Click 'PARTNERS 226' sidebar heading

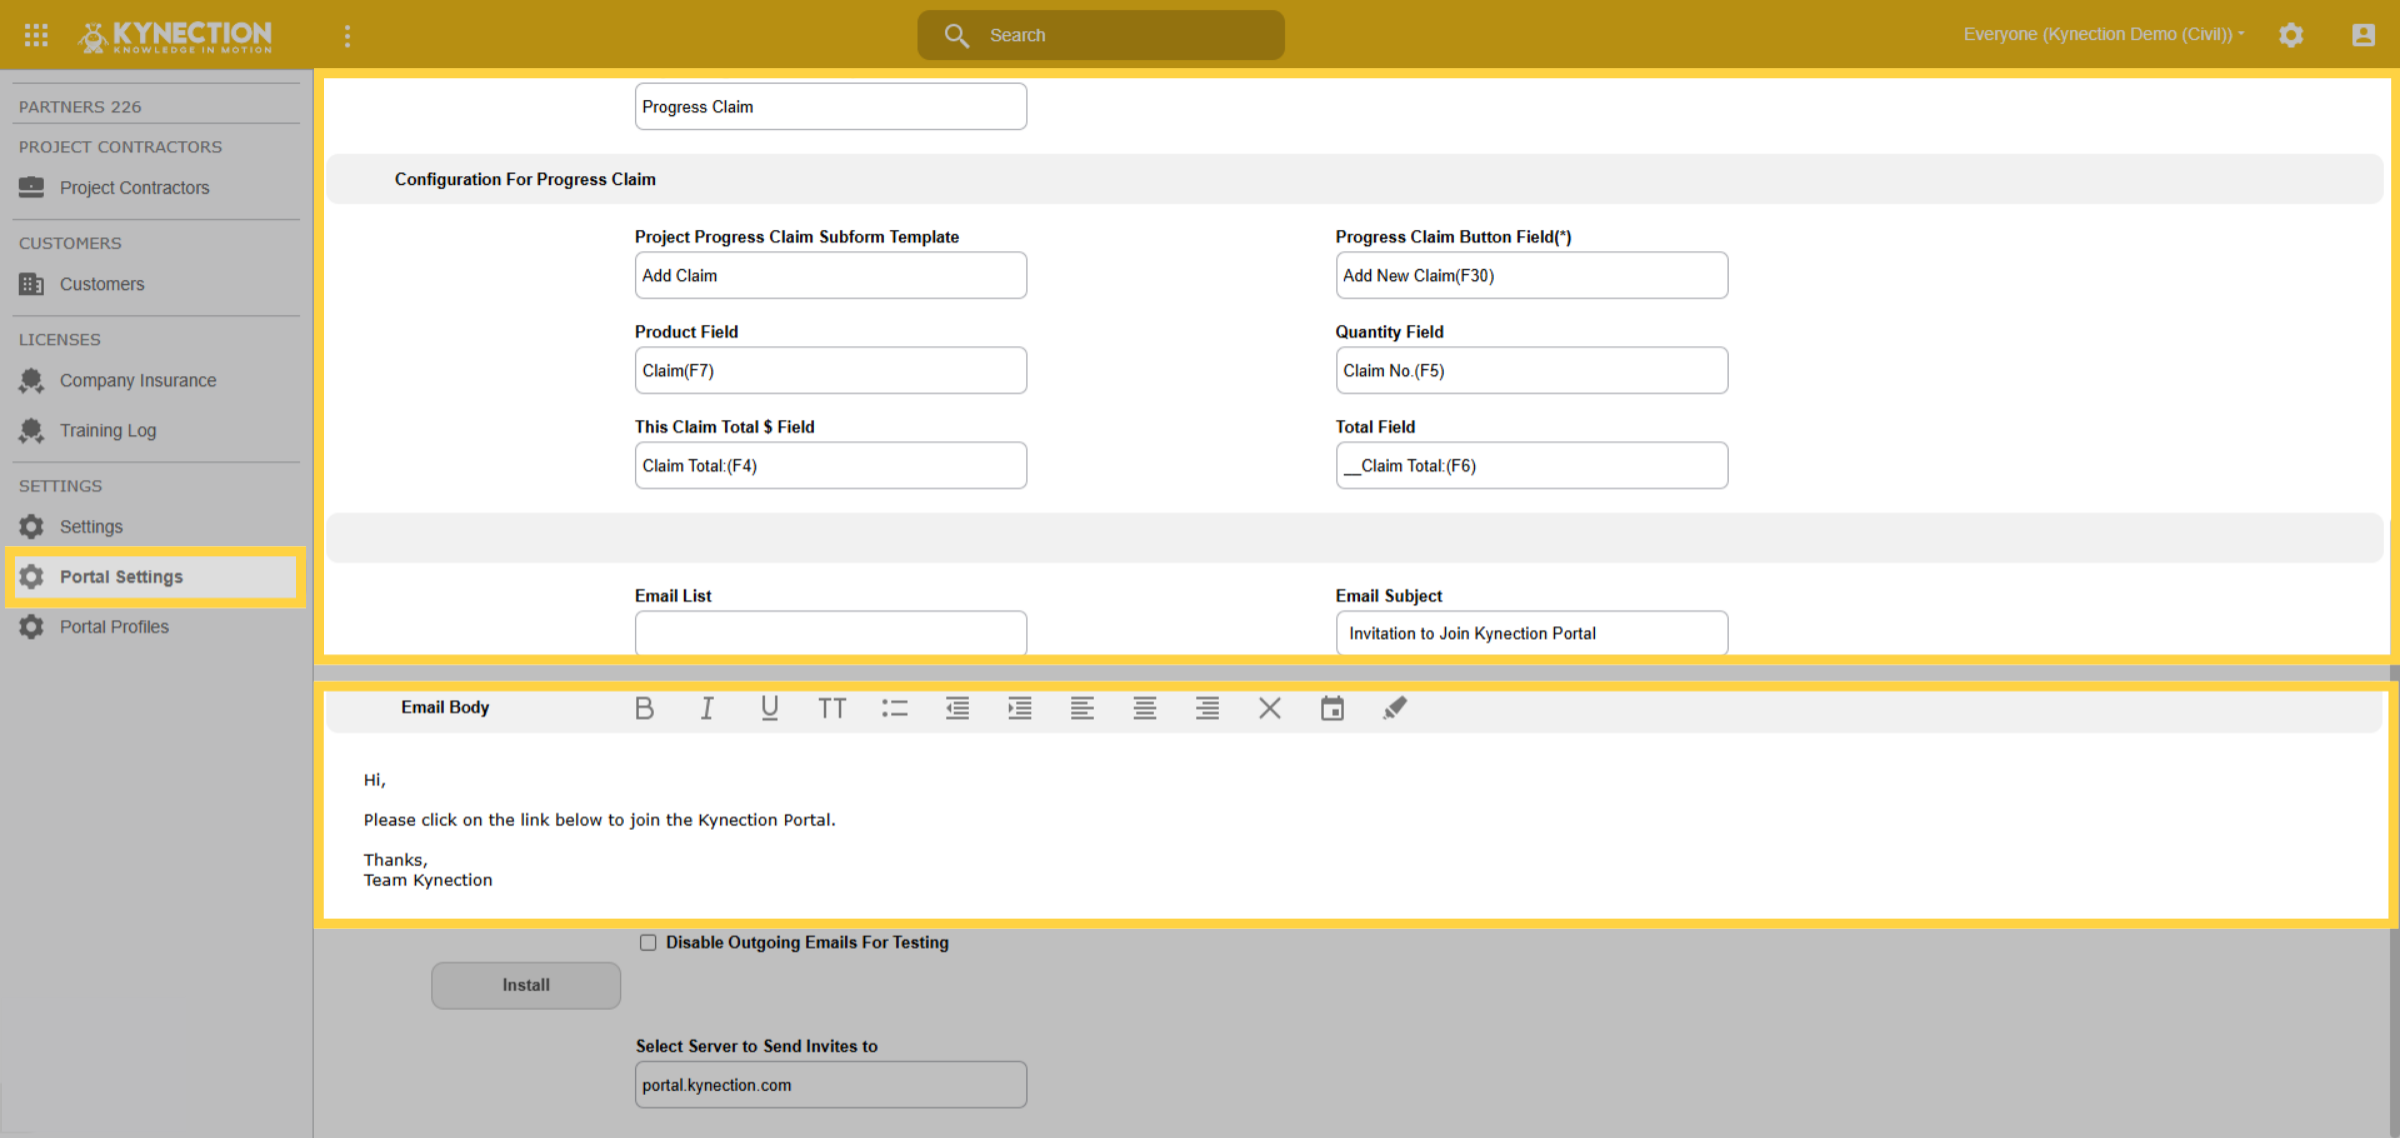pyautogui.click(x=80, y=106)
